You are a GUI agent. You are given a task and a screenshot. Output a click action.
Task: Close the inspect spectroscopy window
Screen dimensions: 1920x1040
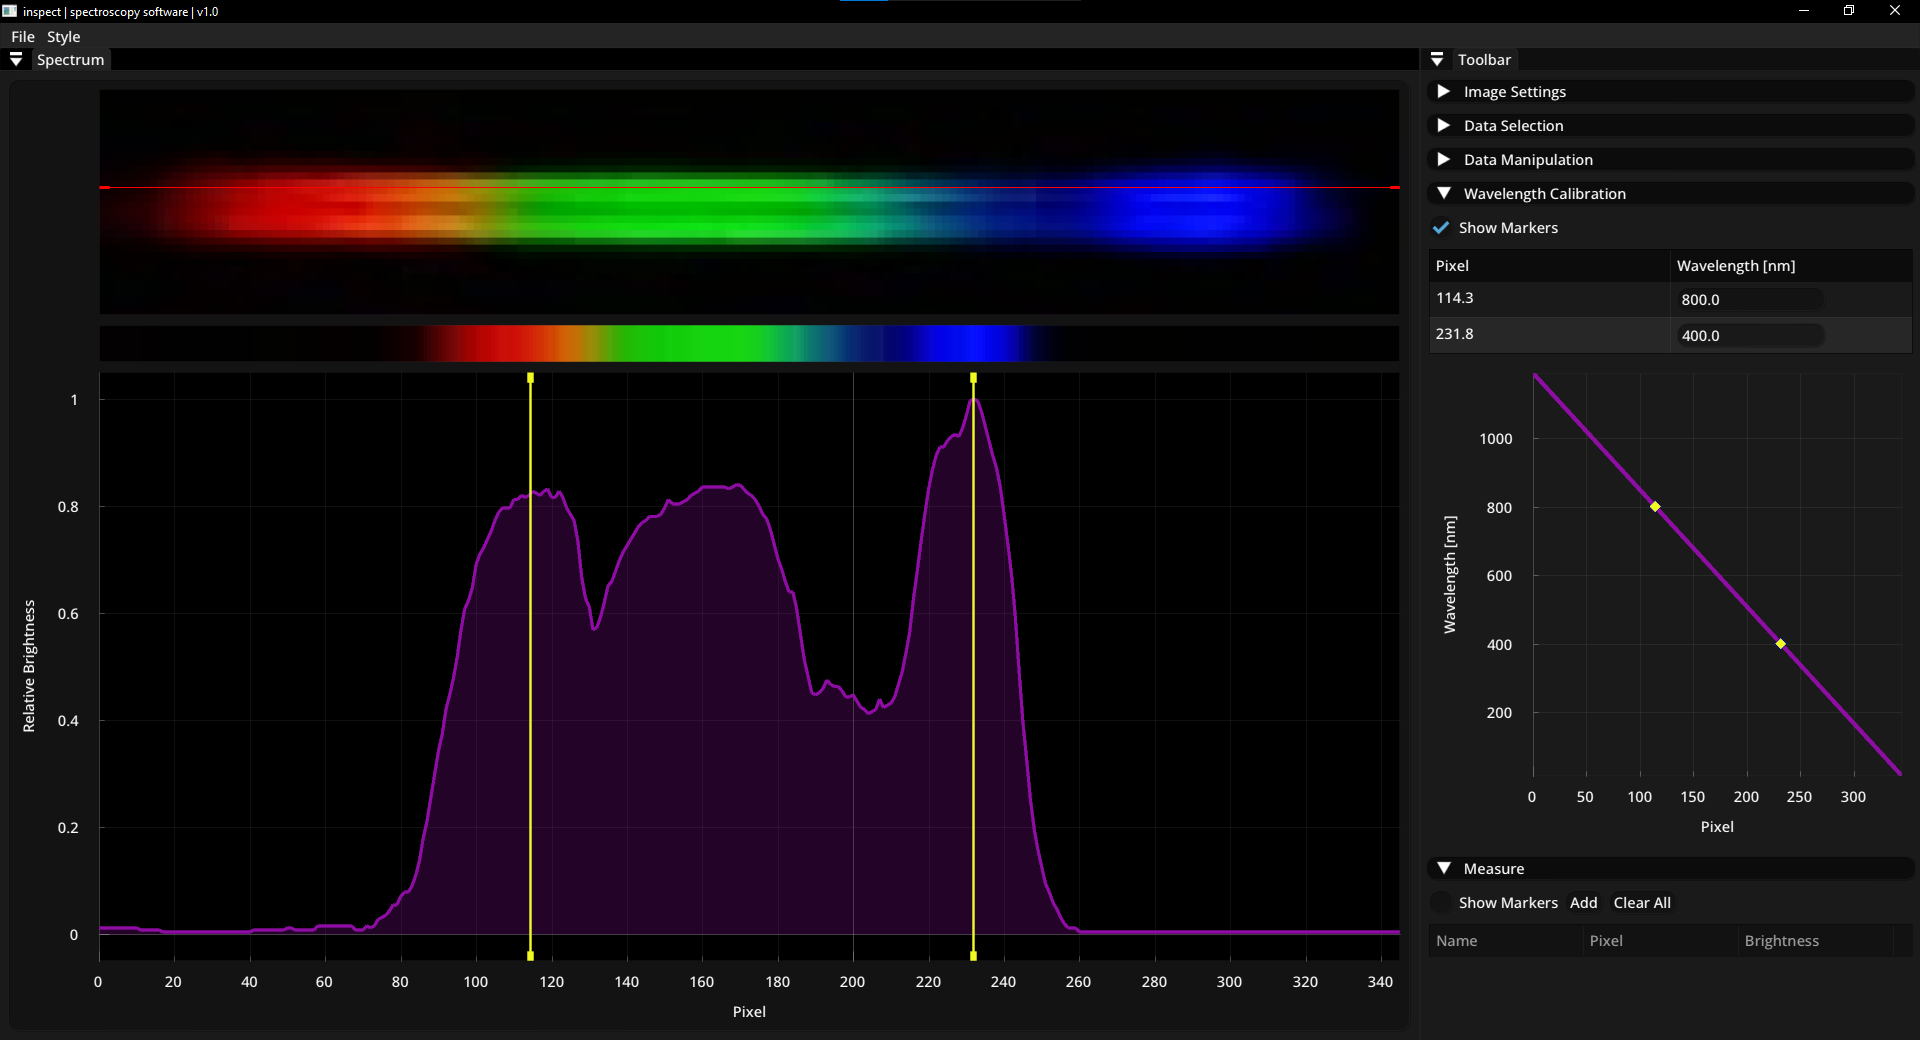[x=1895, y=11]
